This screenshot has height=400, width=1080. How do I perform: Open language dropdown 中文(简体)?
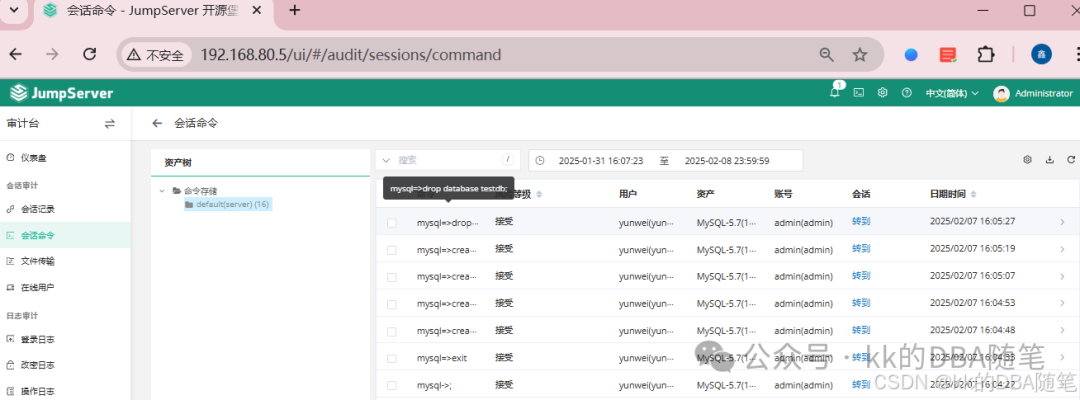click(952, 93)
